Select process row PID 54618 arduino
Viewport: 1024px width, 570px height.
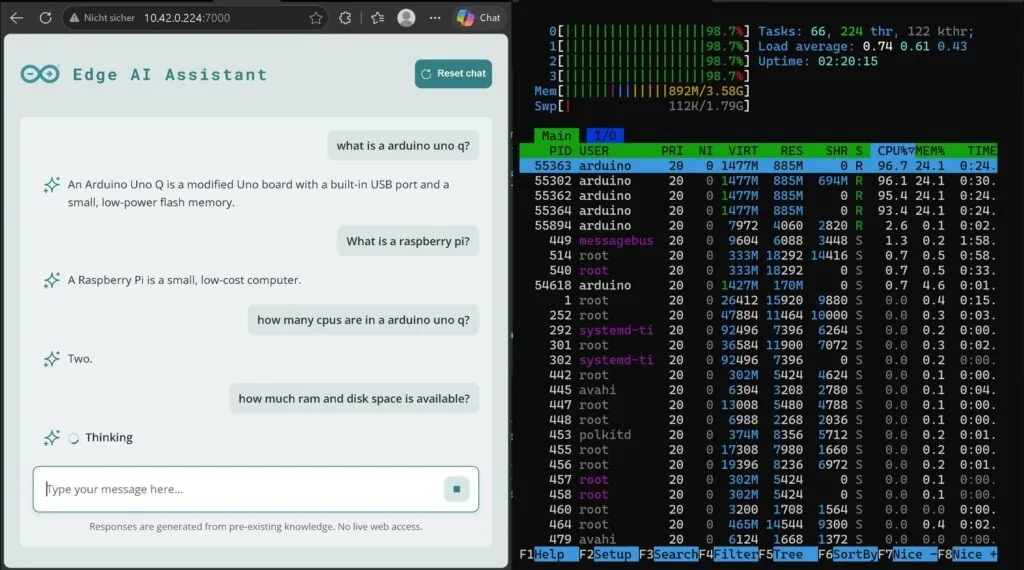pos(758,285)
